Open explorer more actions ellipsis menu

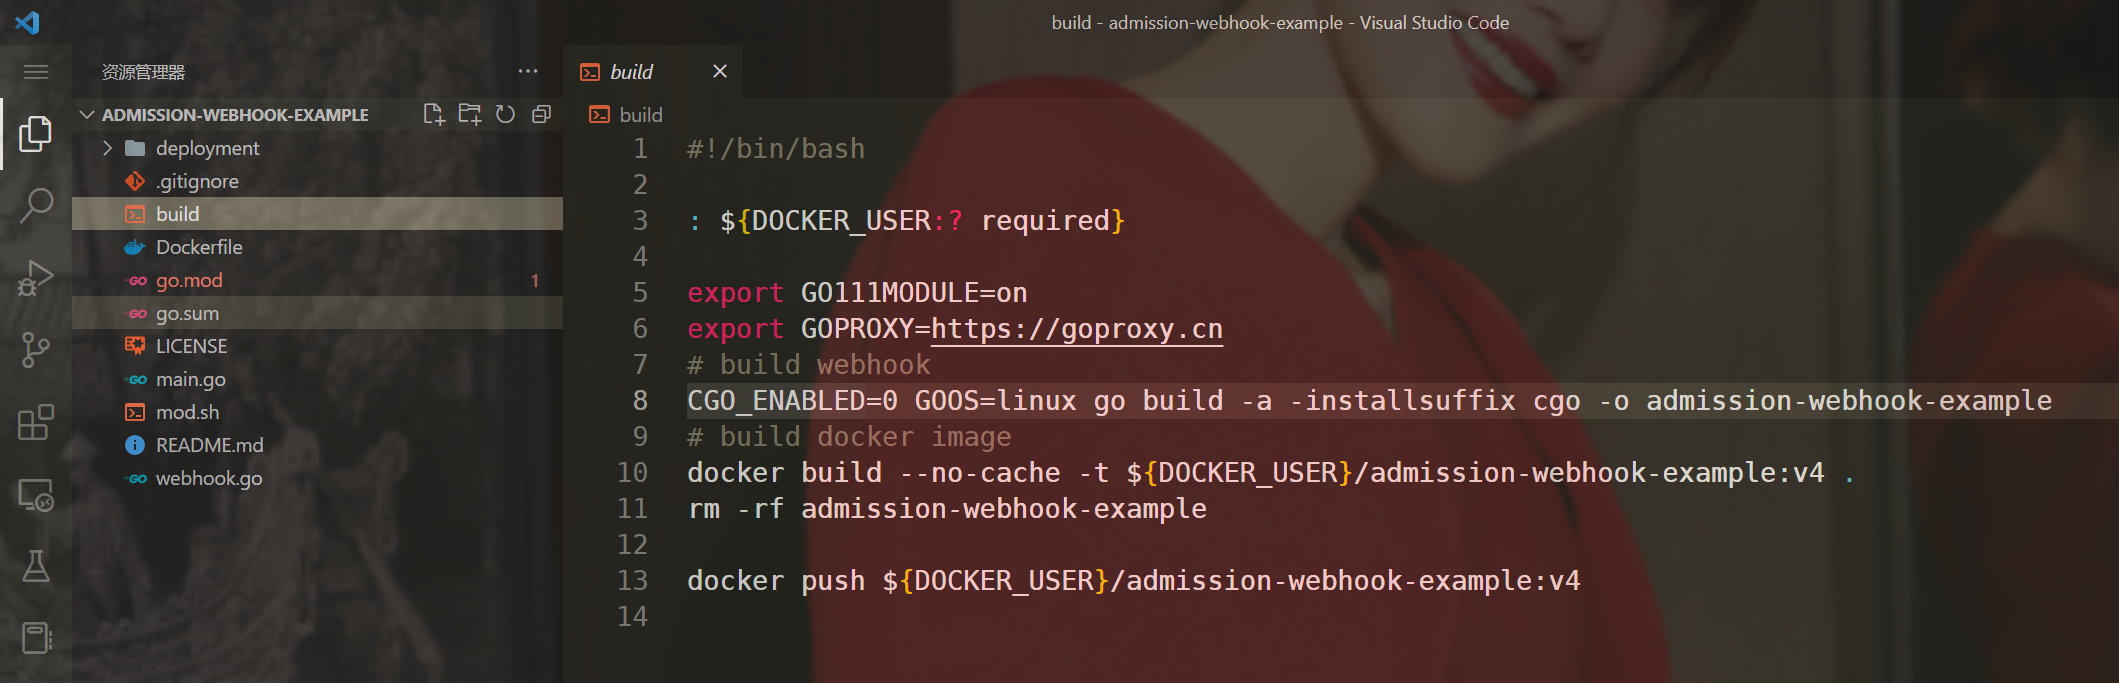click(x=528, y=72)
